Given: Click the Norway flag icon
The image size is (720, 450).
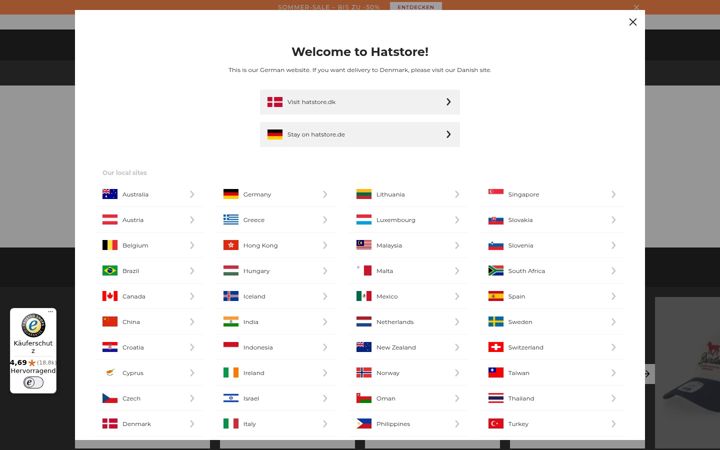Looking at the screenshot, I should tap(364, 373).
